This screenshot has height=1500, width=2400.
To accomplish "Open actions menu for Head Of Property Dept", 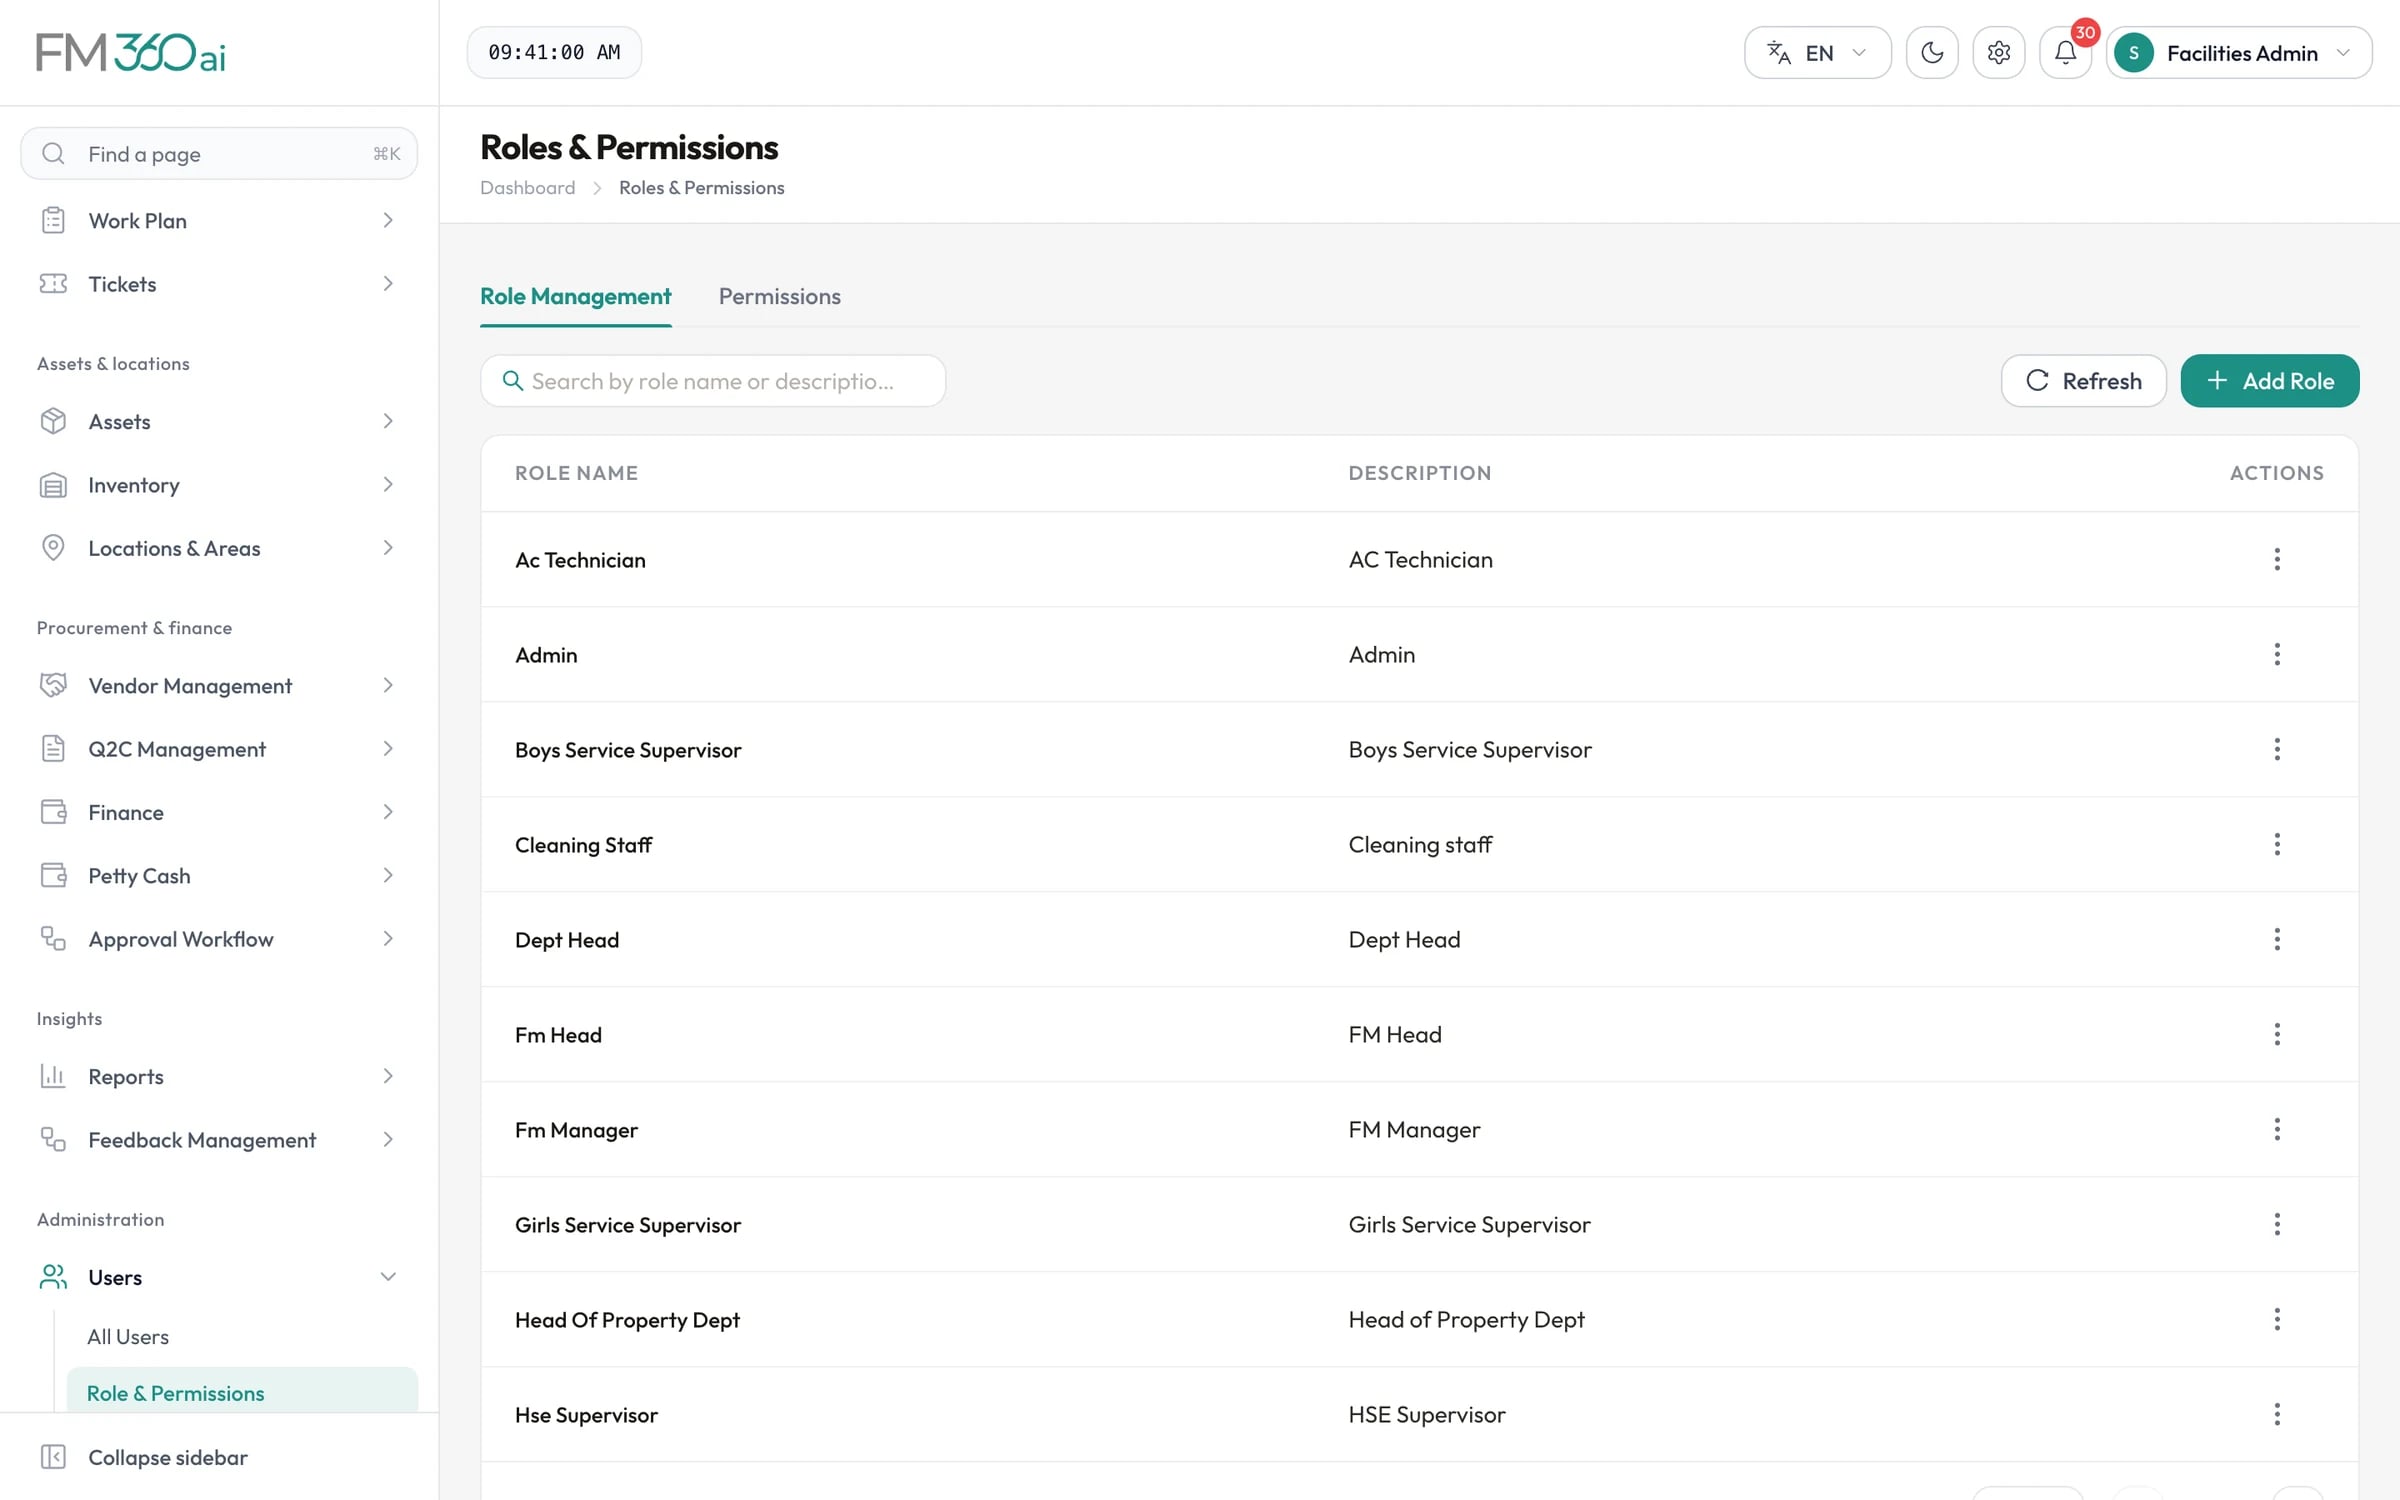I will tap(2277, 1319).
